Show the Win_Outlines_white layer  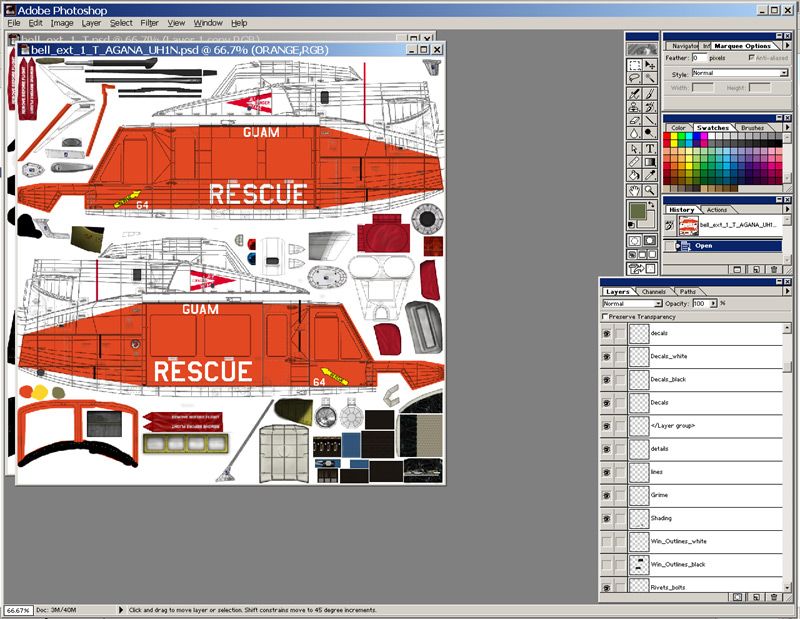(607, 541)
